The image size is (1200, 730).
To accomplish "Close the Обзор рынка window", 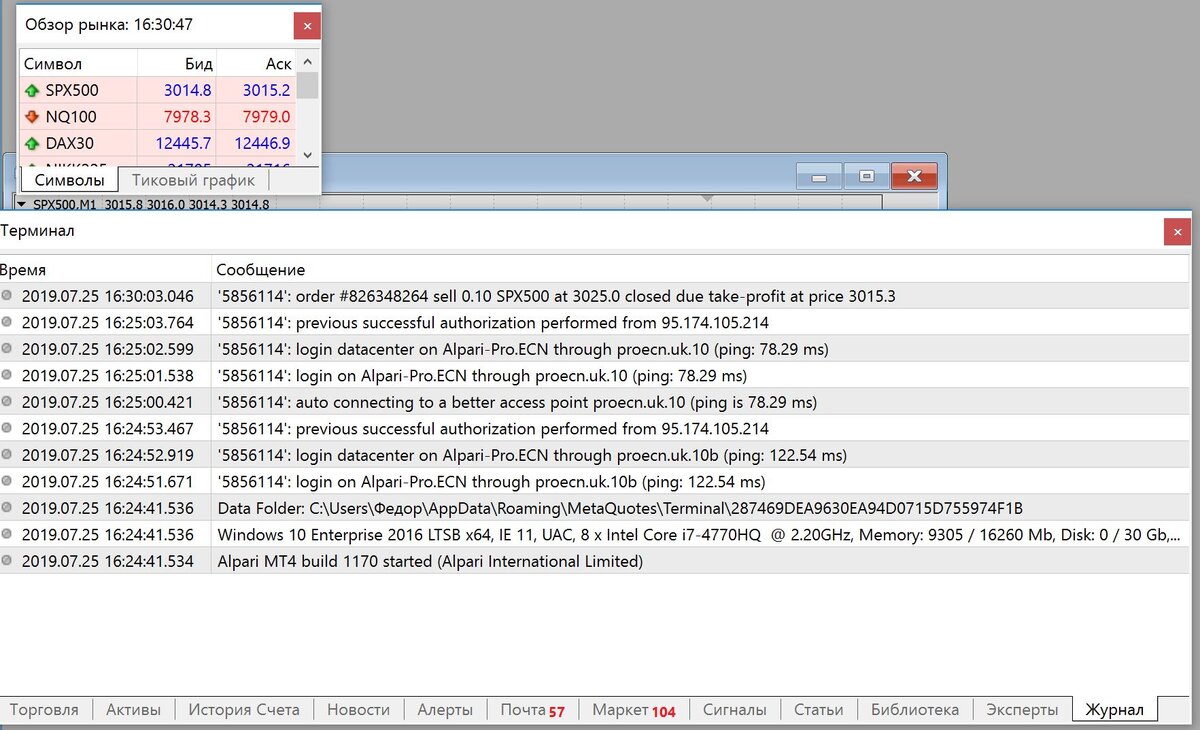I will (x=307, y=25).
